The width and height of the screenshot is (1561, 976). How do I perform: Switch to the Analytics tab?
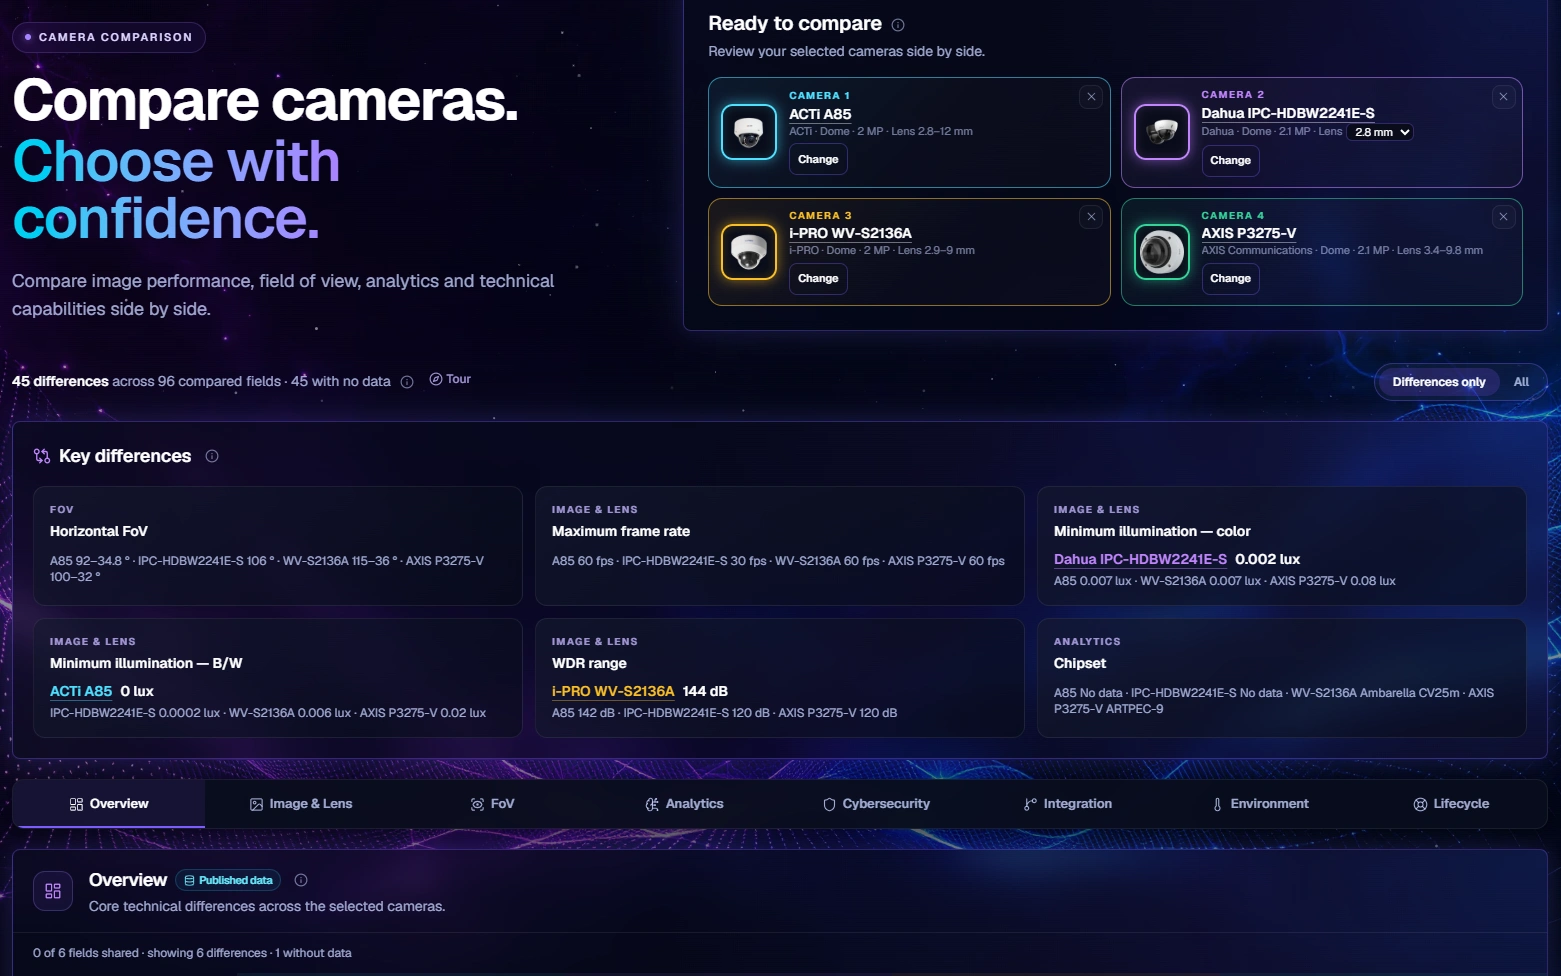[x=685, y=804]
